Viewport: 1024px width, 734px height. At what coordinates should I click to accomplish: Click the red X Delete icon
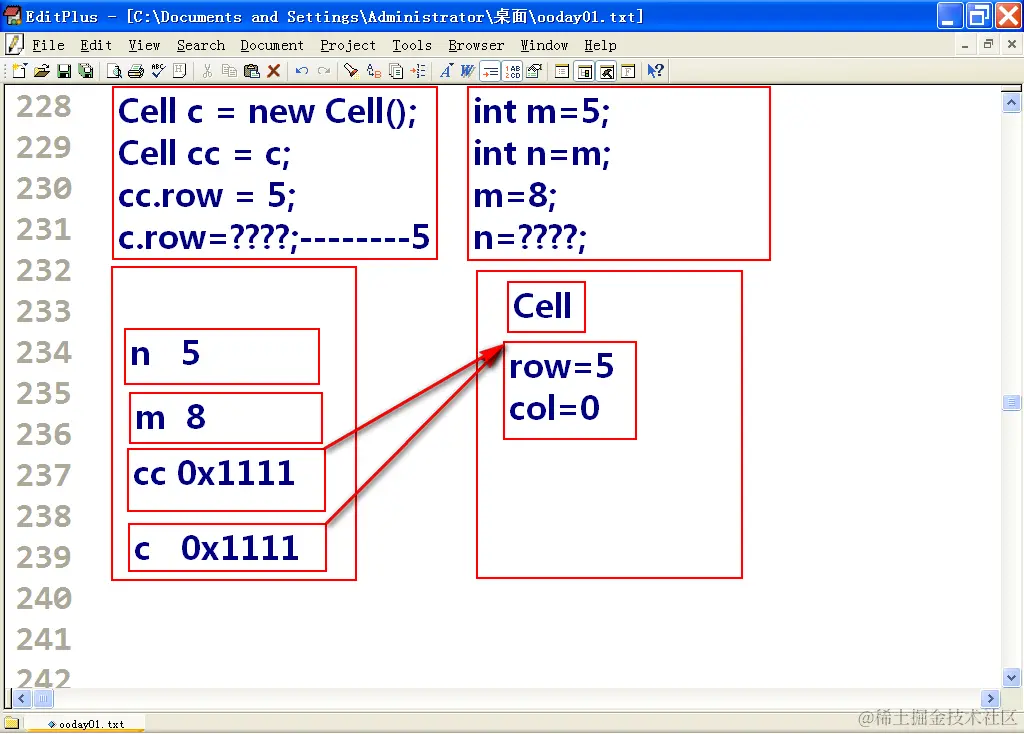(x=274, y=71)
